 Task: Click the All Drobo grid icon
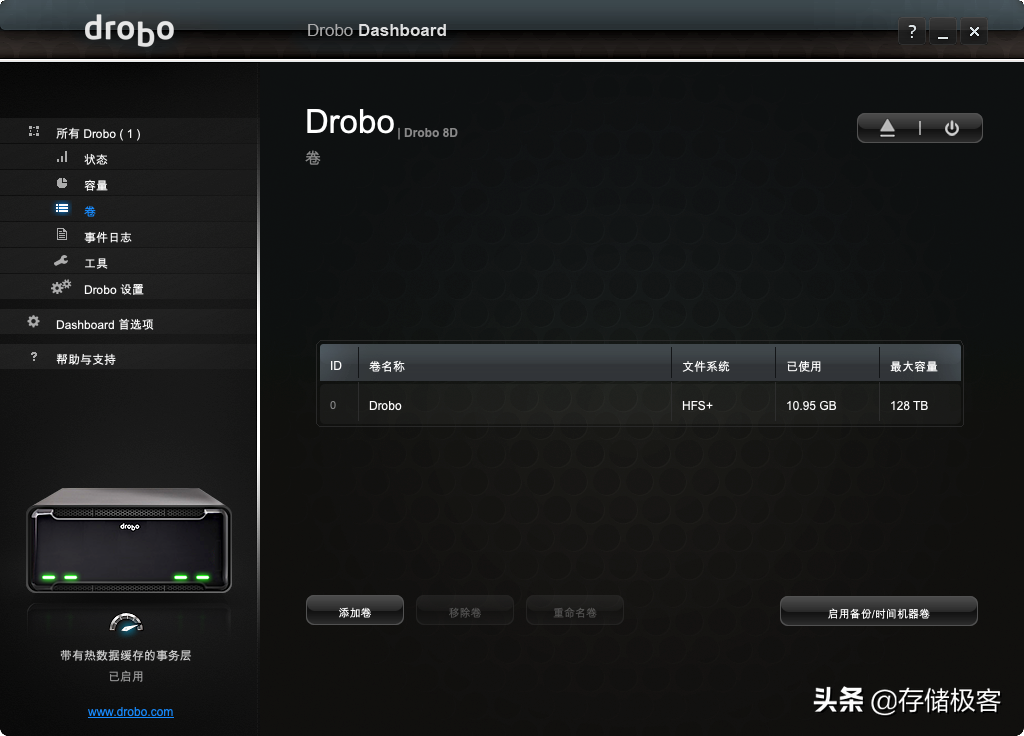[x=34, y=131]
